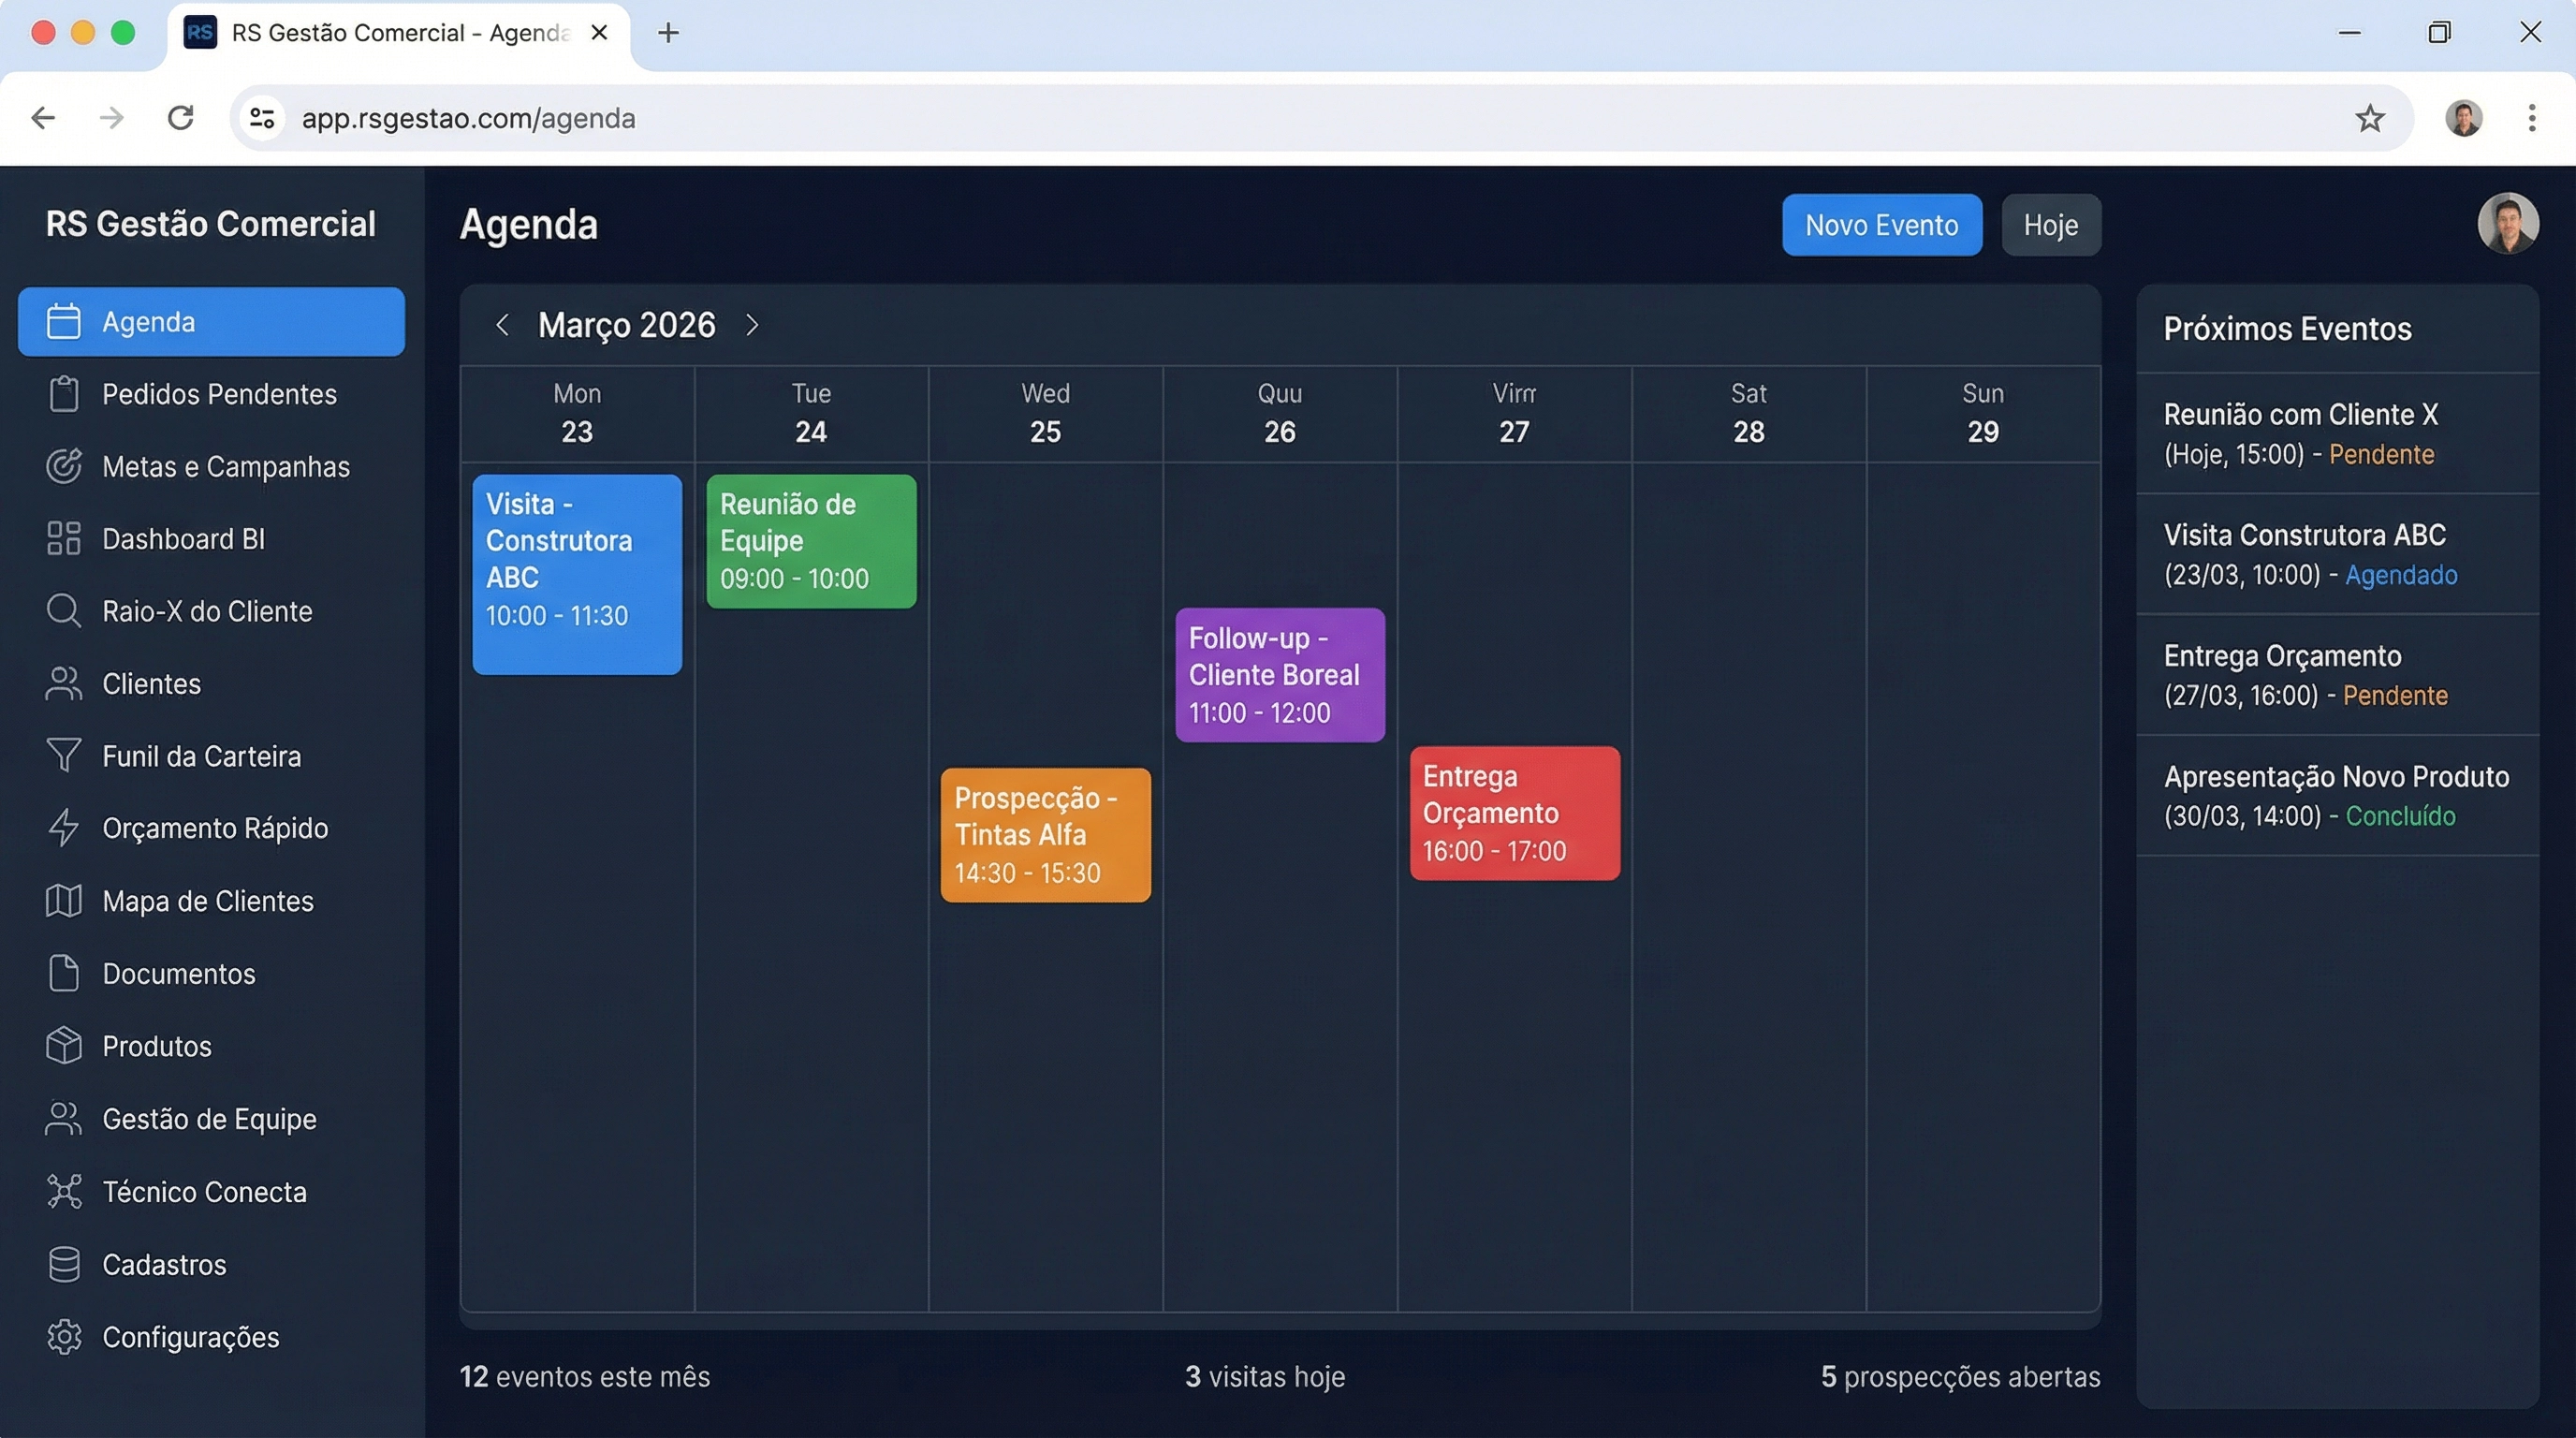2576x1438 pixels.
Task: Select the Raio-X do Cliente magnifier icon
Action: 63,611
